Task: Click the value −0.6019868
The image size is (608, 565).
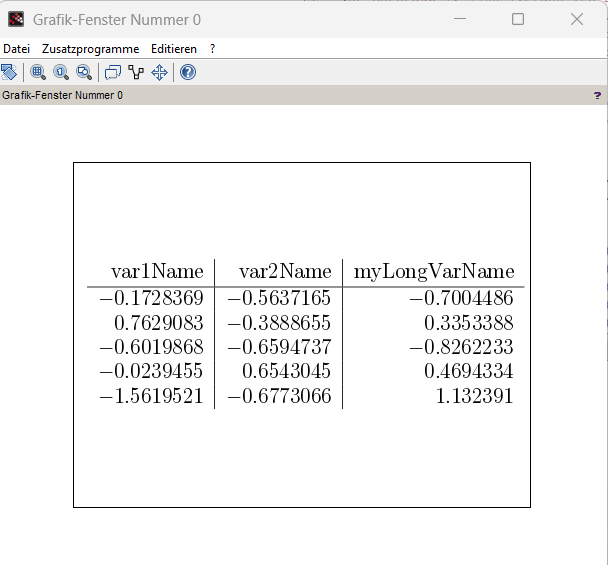Action: (x=151, y=347)
